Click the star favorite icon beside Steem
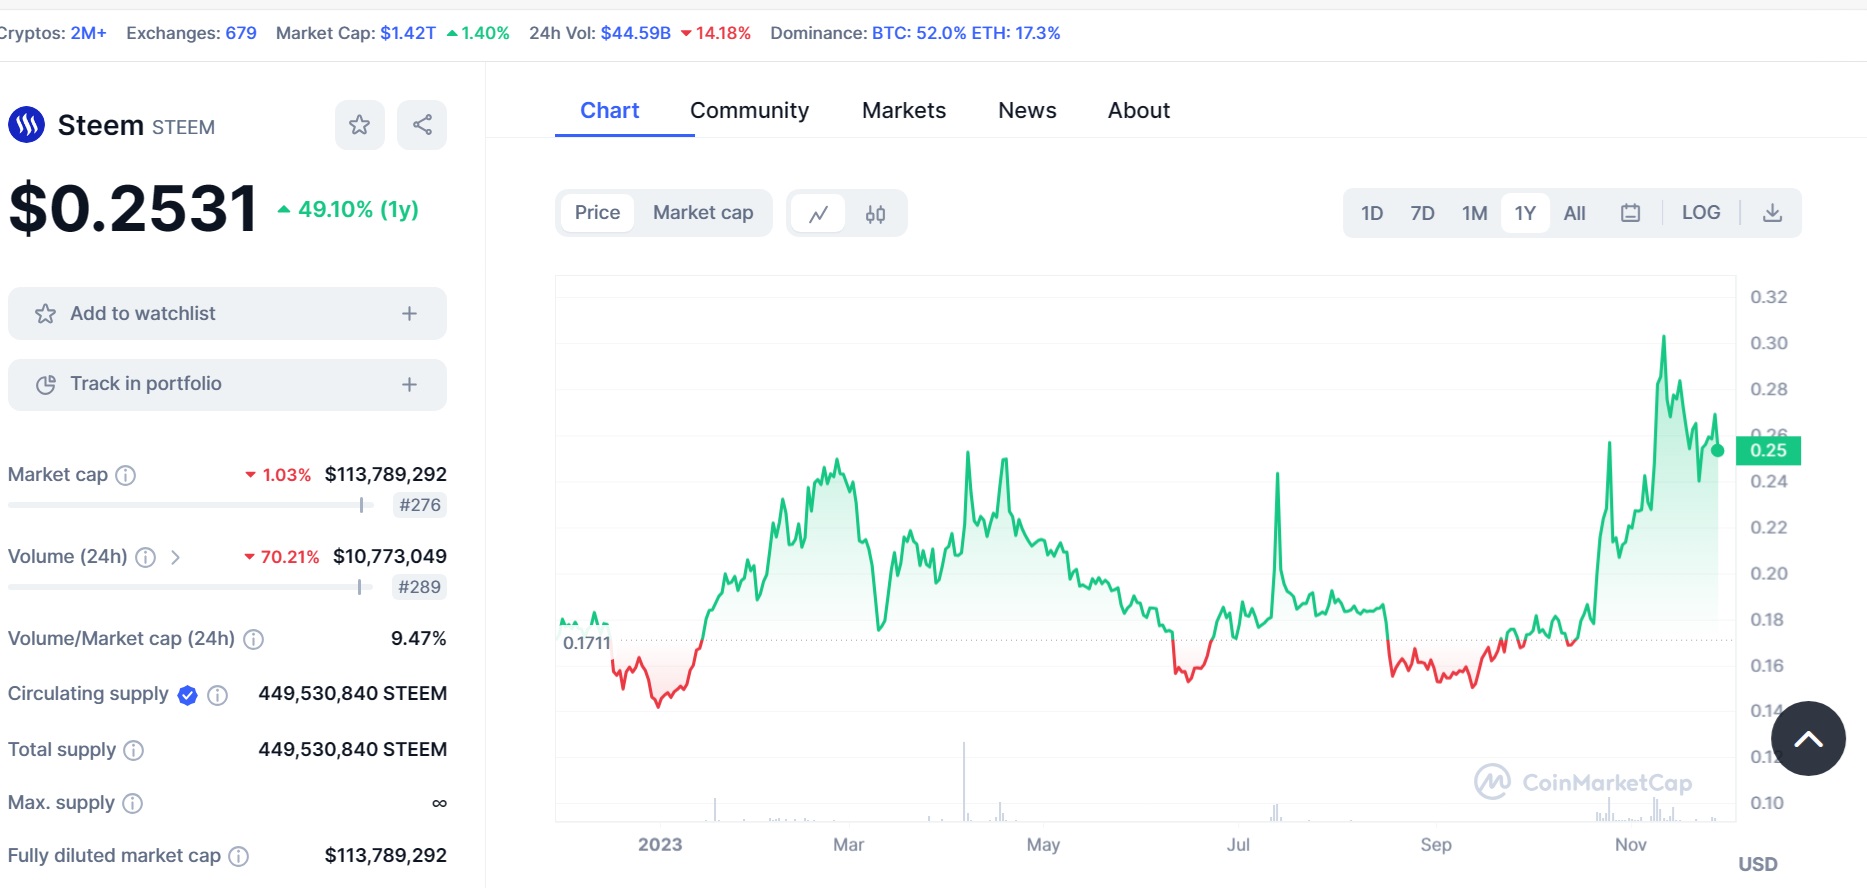This screenshot has width=1867, height=888. (359, 125)
